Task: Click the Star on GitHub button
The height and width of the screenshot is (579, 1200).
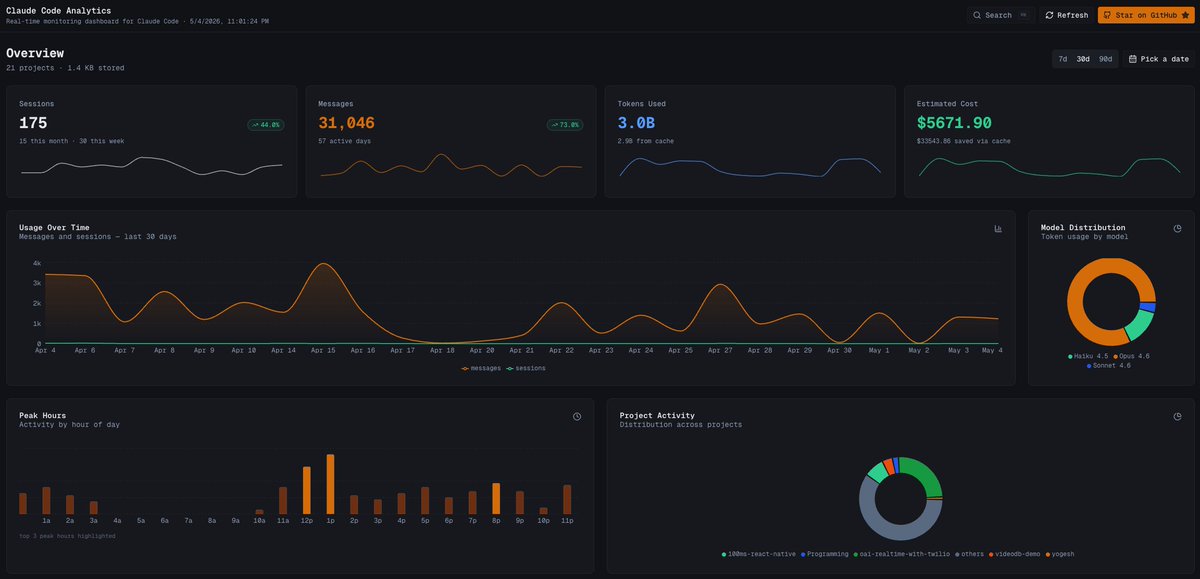Action: coord(1146,15)
